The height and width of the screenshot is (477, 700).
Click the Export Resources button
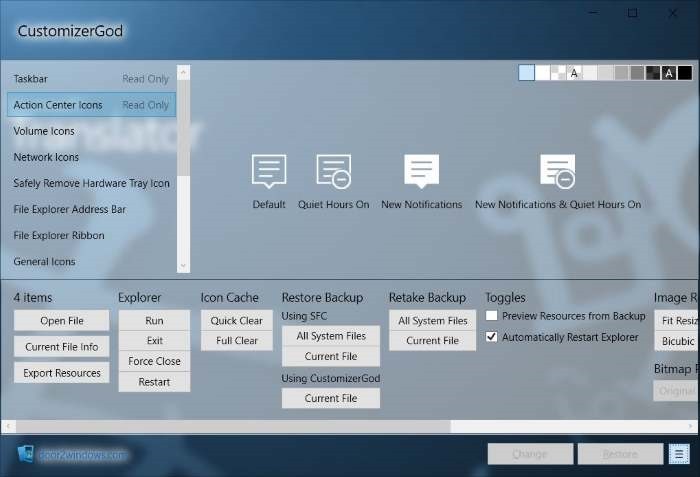point(62,373)
